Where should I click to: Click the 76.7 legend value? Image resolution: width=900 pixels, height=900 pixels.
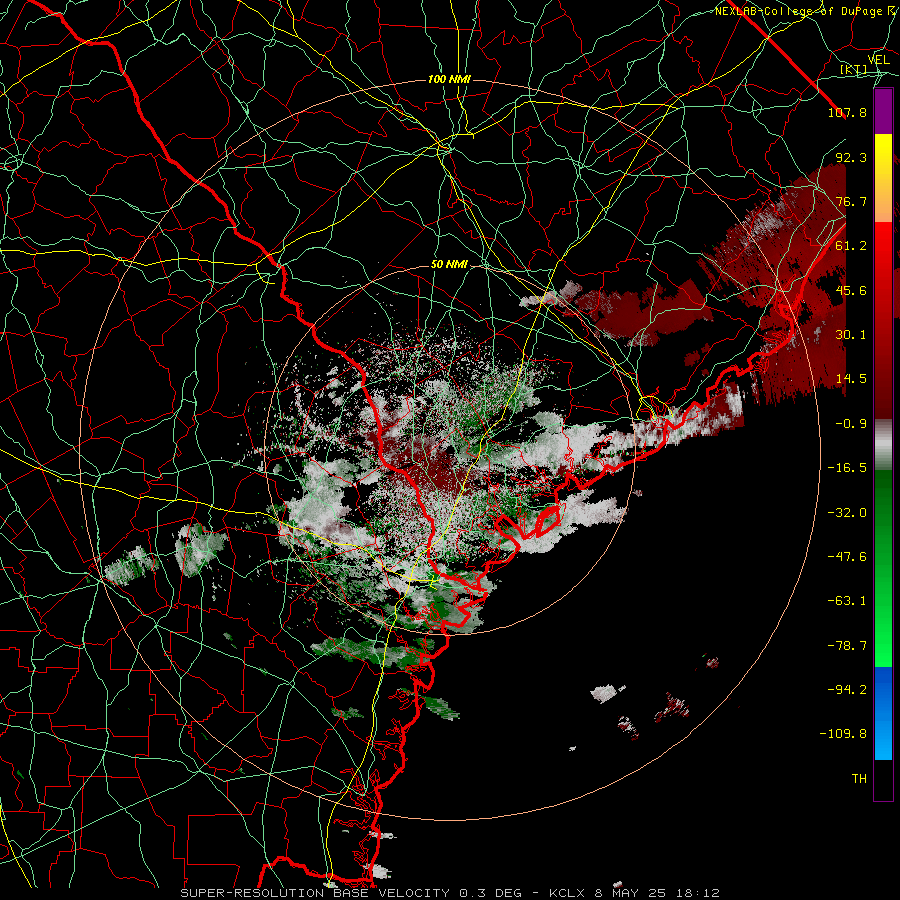click(x=851, y=201)
